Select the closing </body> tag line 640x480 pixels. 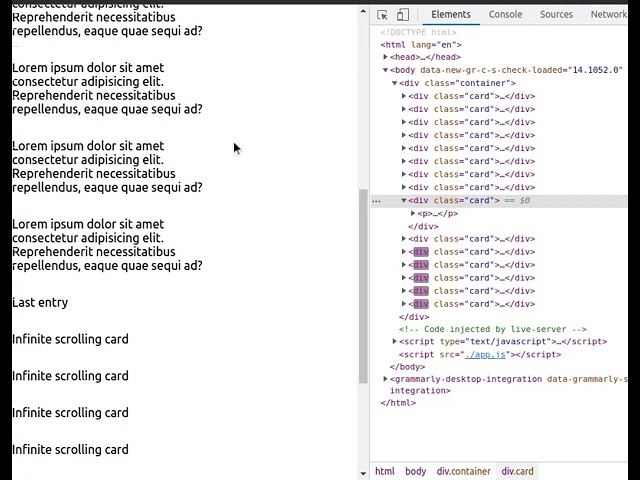click(407, 367)
